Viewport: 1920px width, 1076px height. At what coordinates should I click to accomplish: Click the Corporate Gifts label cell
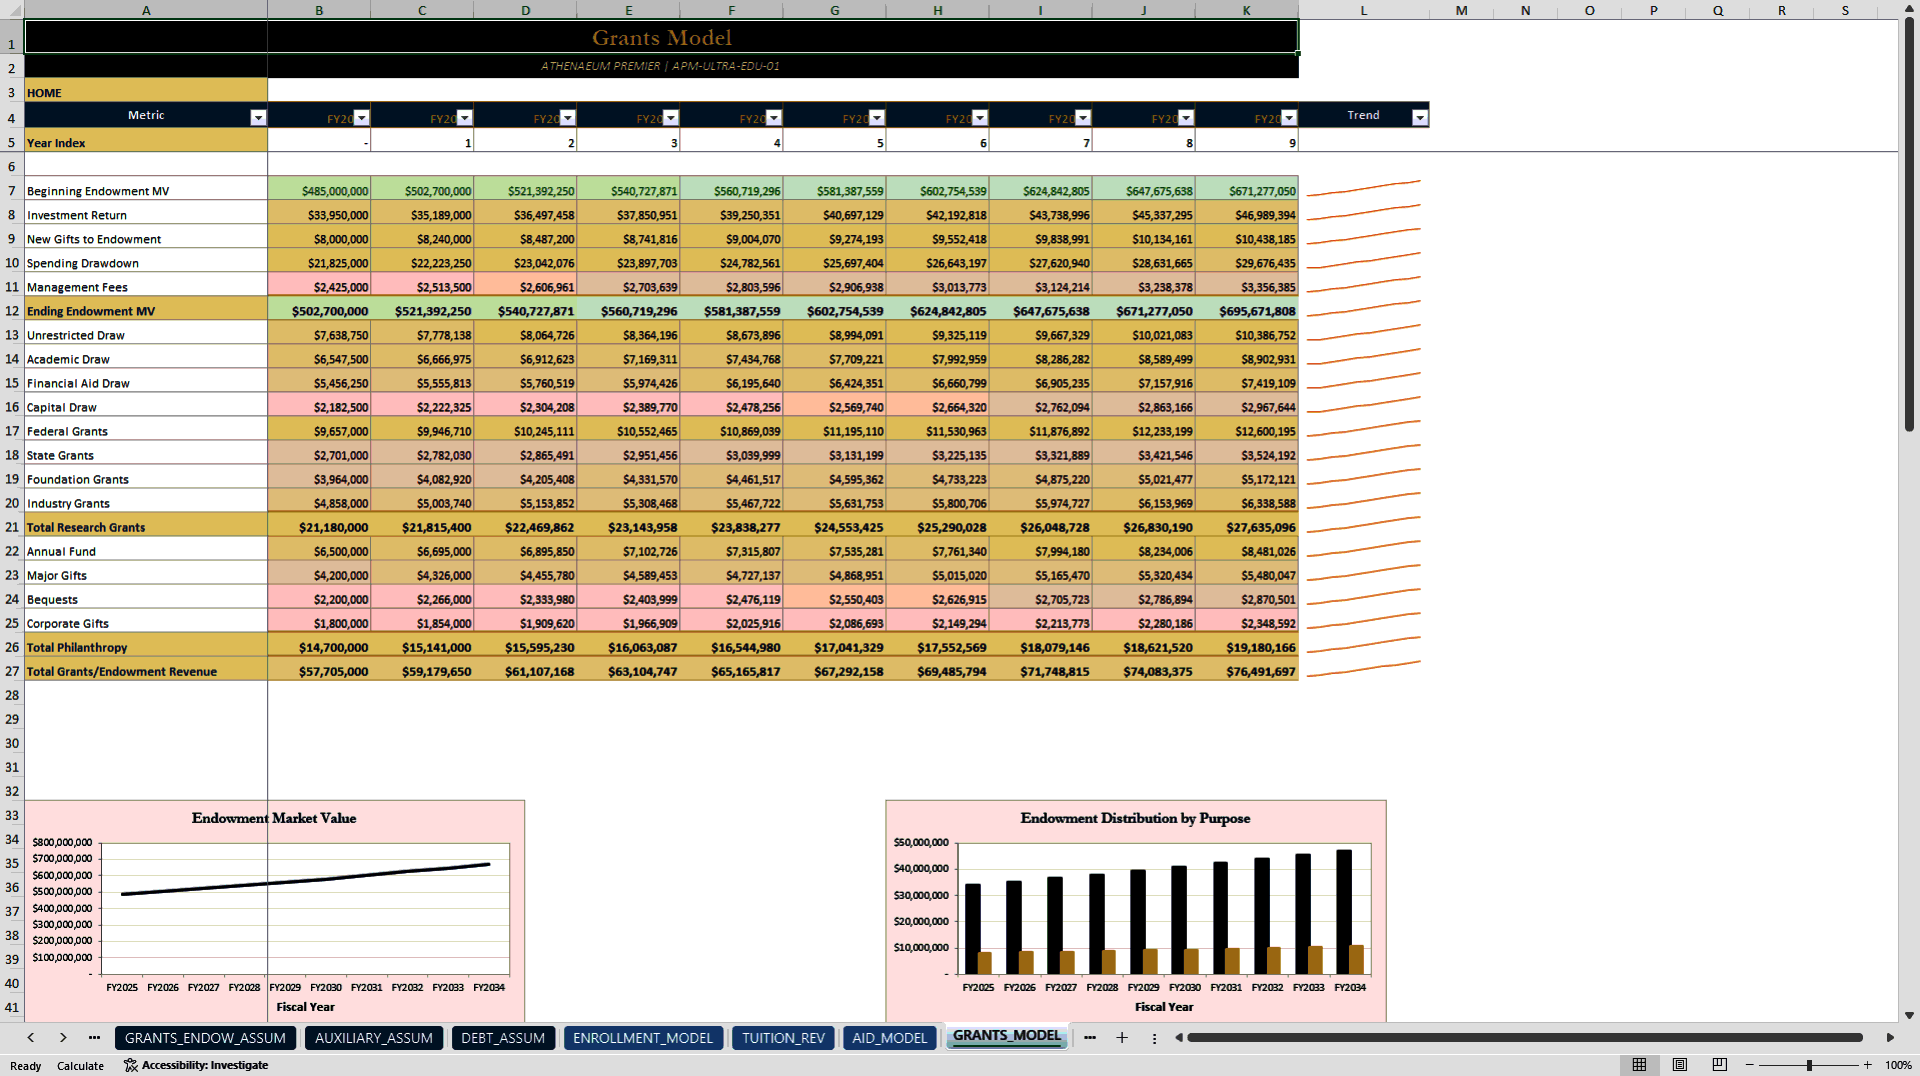coord(146,623)
